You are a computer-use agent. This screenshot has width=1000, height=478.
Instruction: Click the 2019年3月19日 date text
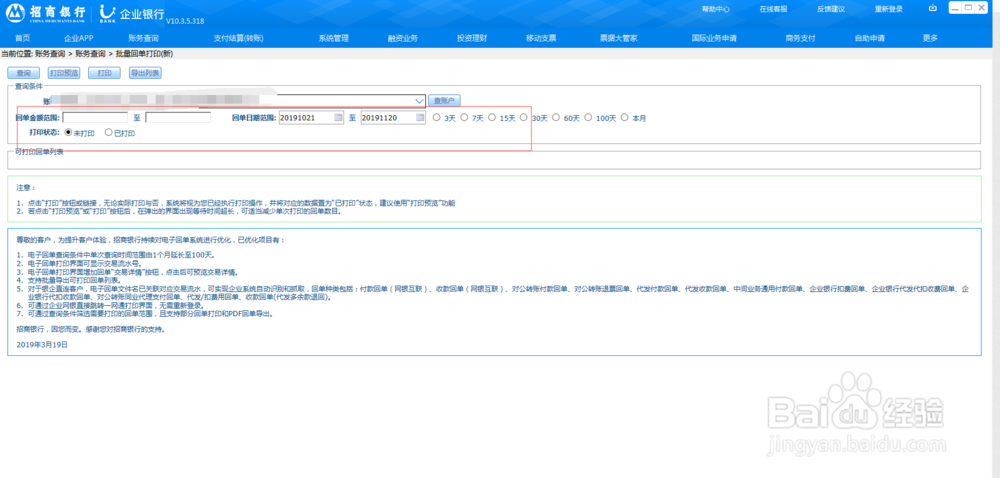pyautogui.click(x=42, y=344)
